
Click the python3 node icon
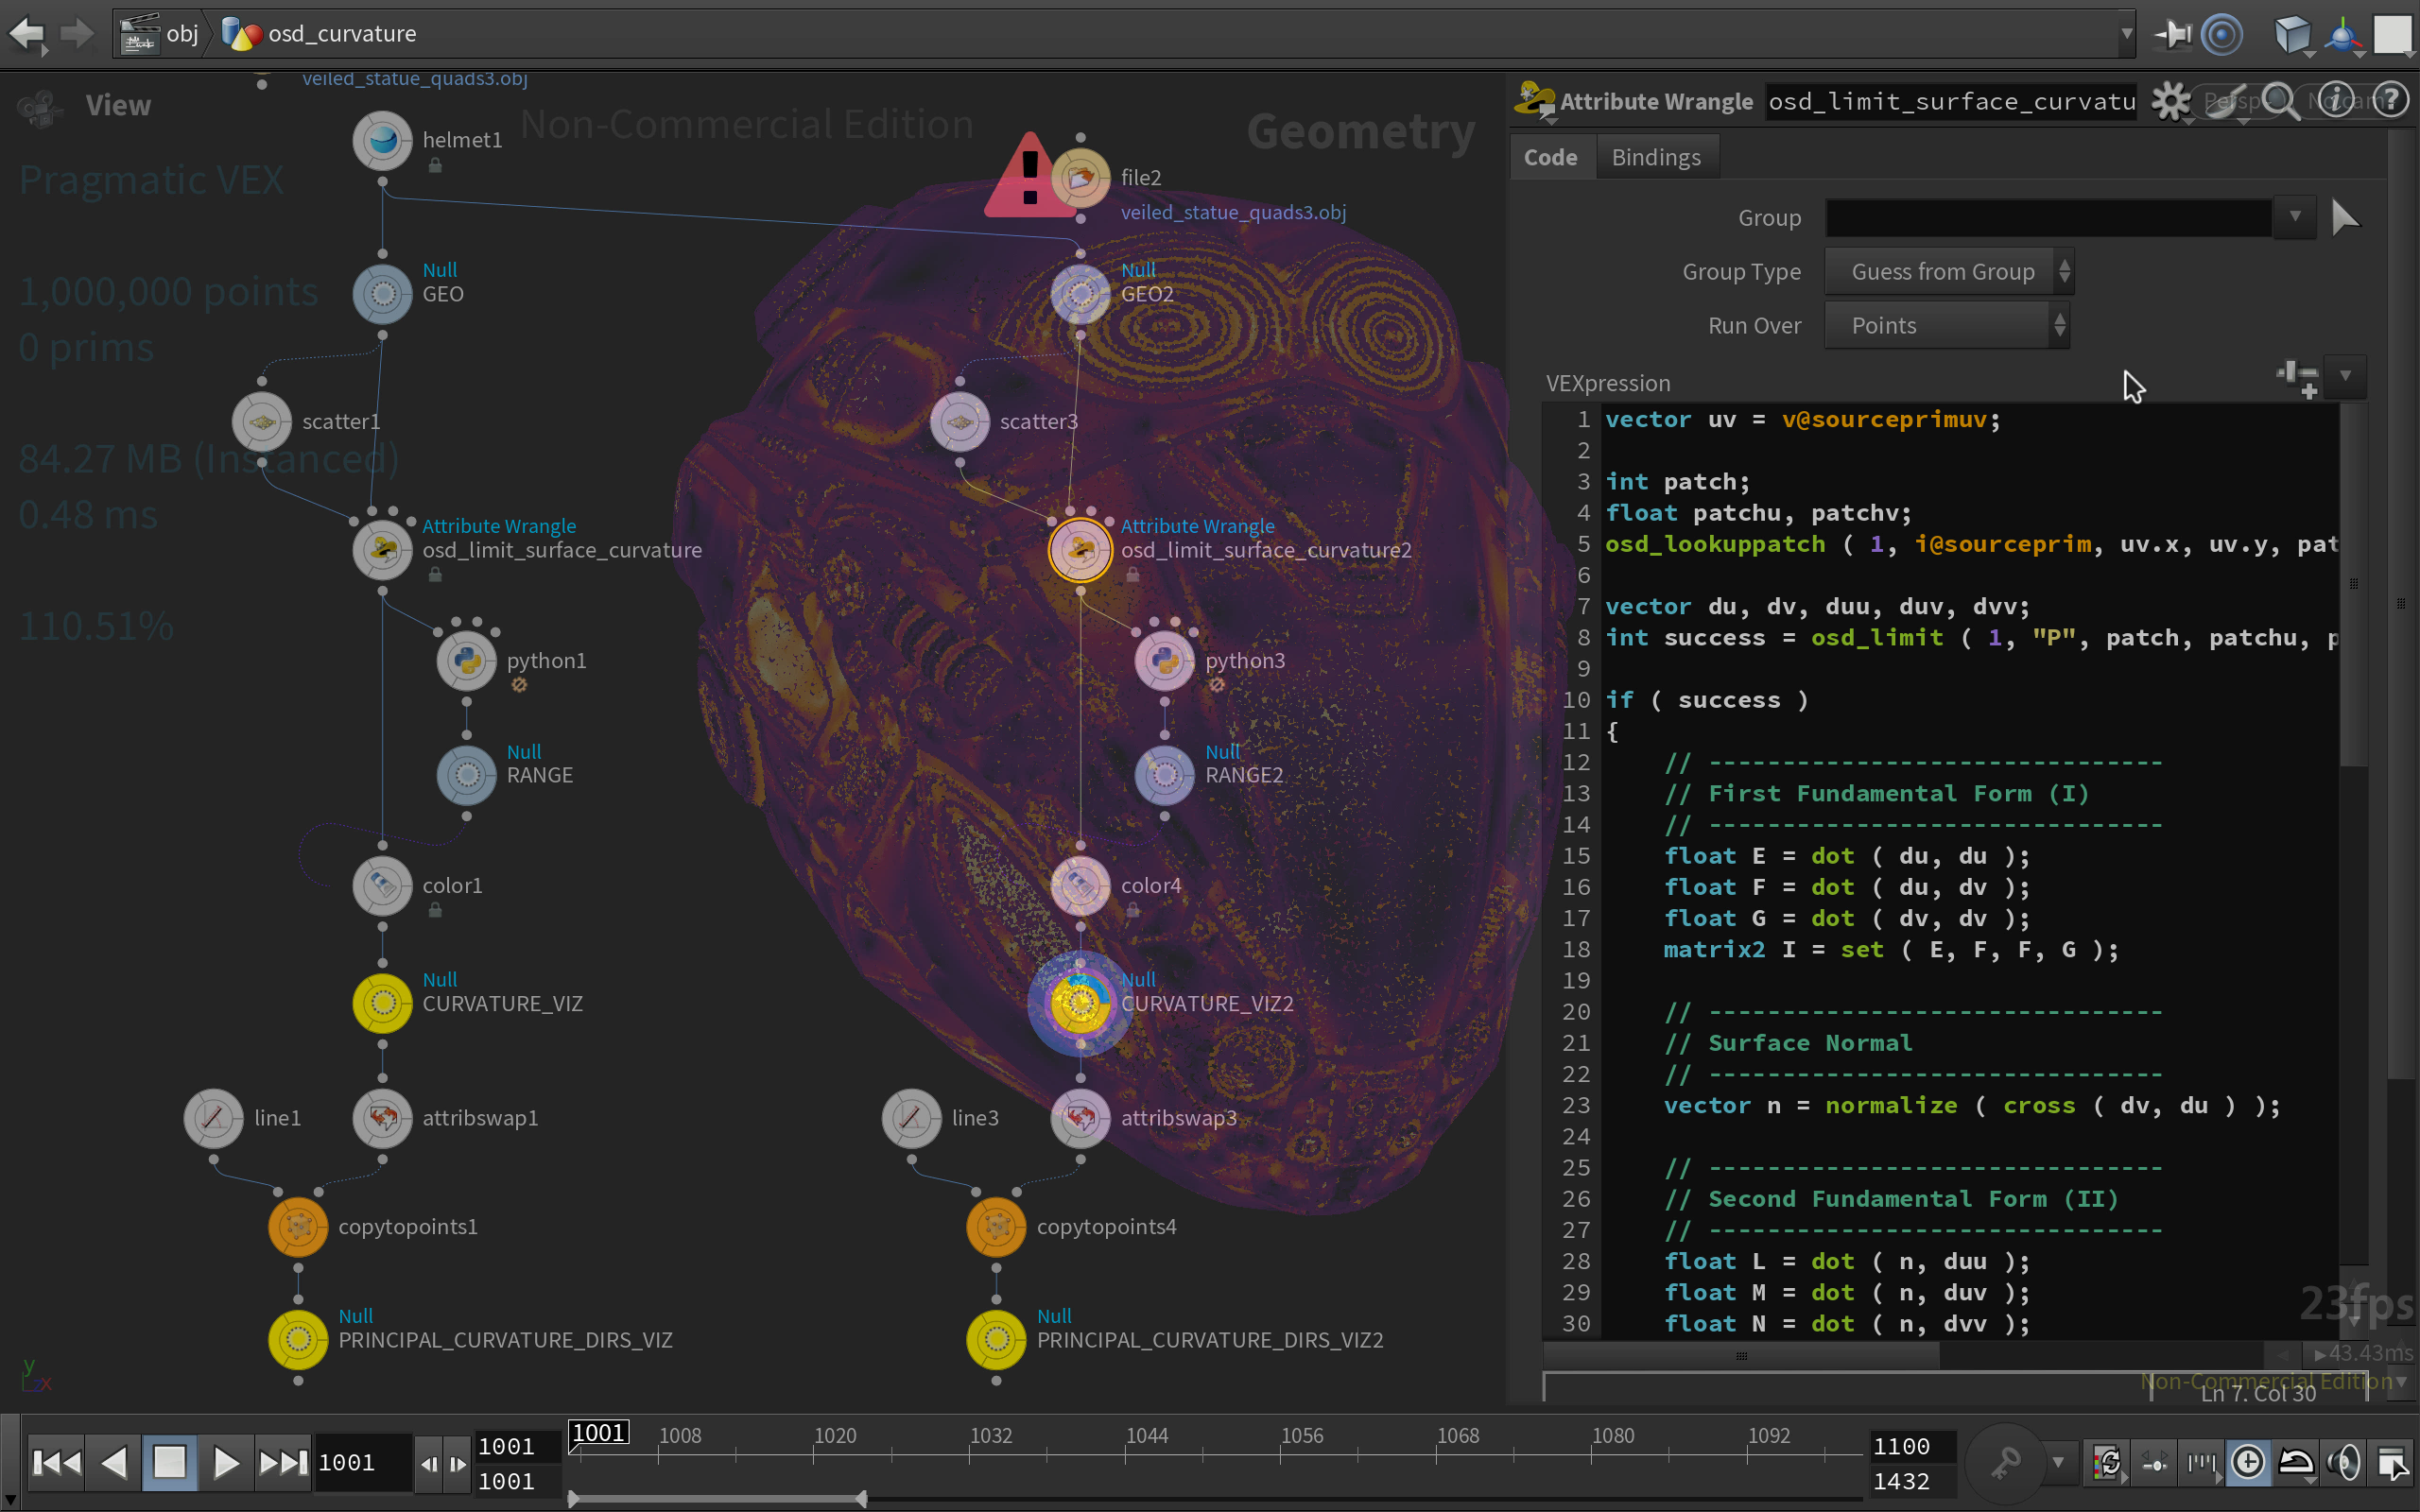coord(1164,660)
